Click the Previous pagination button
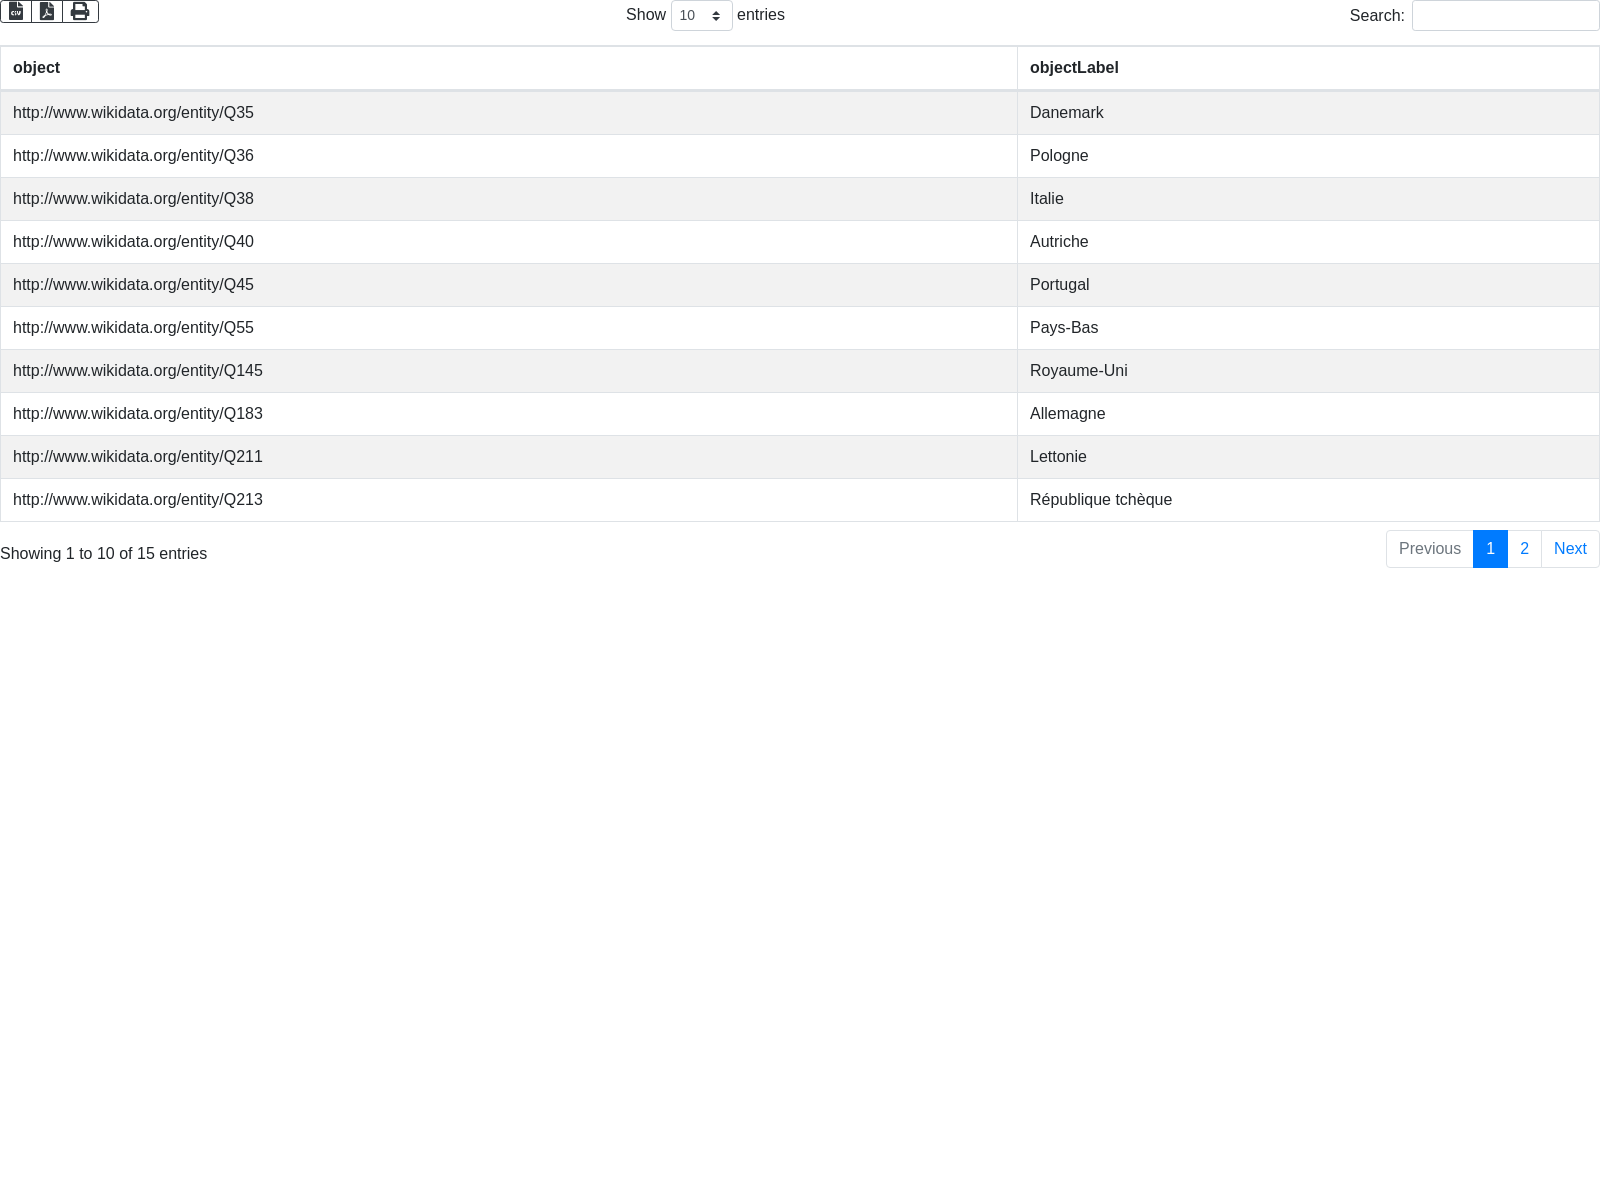The width and height of the screenshot is (1600, 1200). point(1429,549)
